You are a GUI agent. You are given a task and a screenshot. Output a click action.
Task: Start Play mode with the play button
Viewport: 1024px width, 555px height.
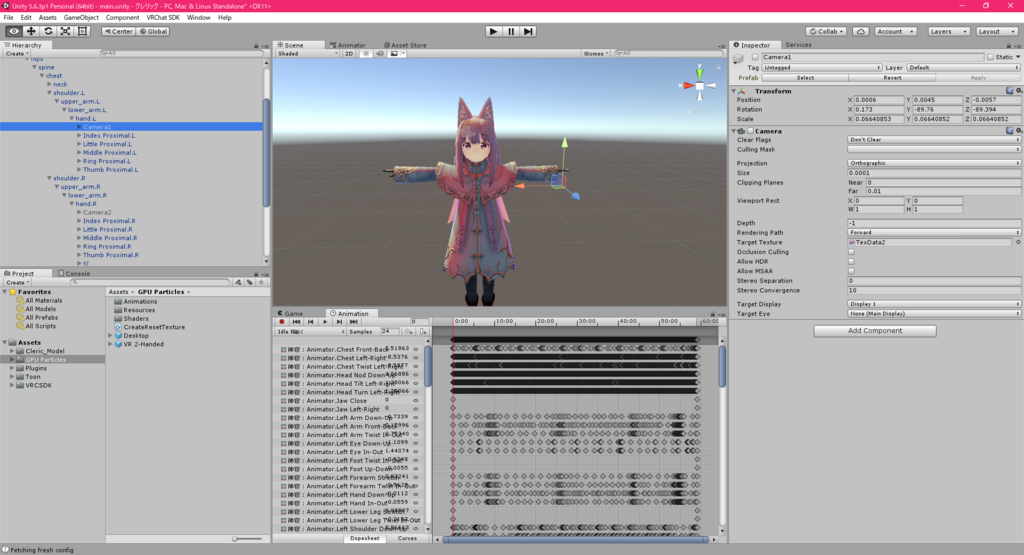(494, 31)
